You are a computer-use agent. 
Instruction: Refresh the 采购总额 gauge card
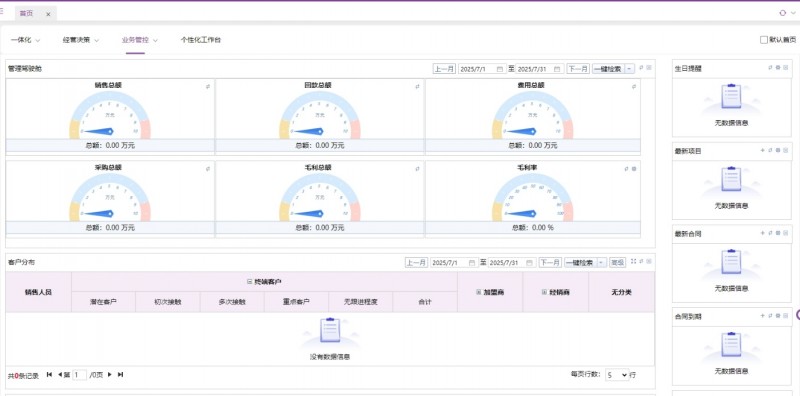pyautogui.click(x=208, y=169)
